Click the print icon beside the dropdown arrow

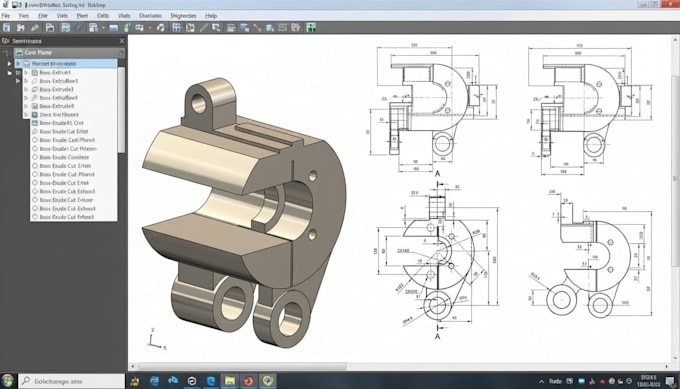(x=93, y=28)
